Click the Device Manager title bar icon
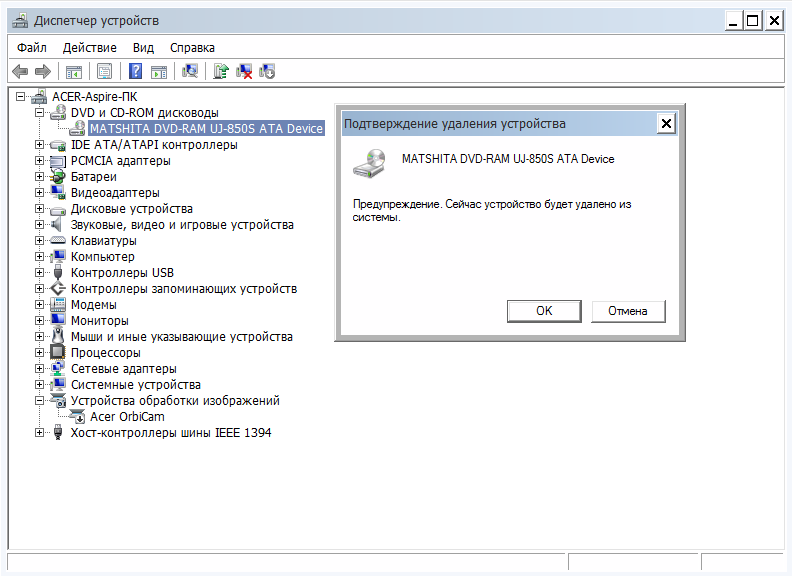This screenshot has width=792, height=576. pyautogui.click(x=20, y=21)
